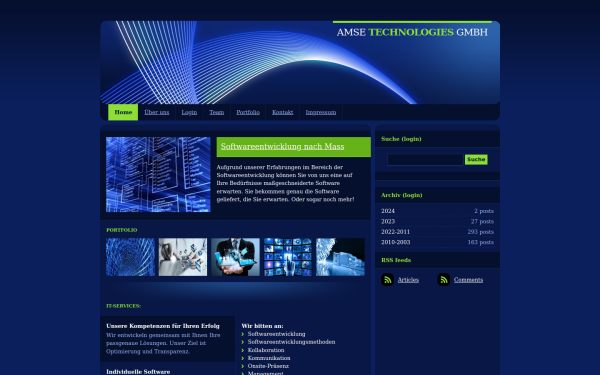Select the Kommunikation list item
The width and height of the screenshot is (600, 375).
click(x=269, y=358)
